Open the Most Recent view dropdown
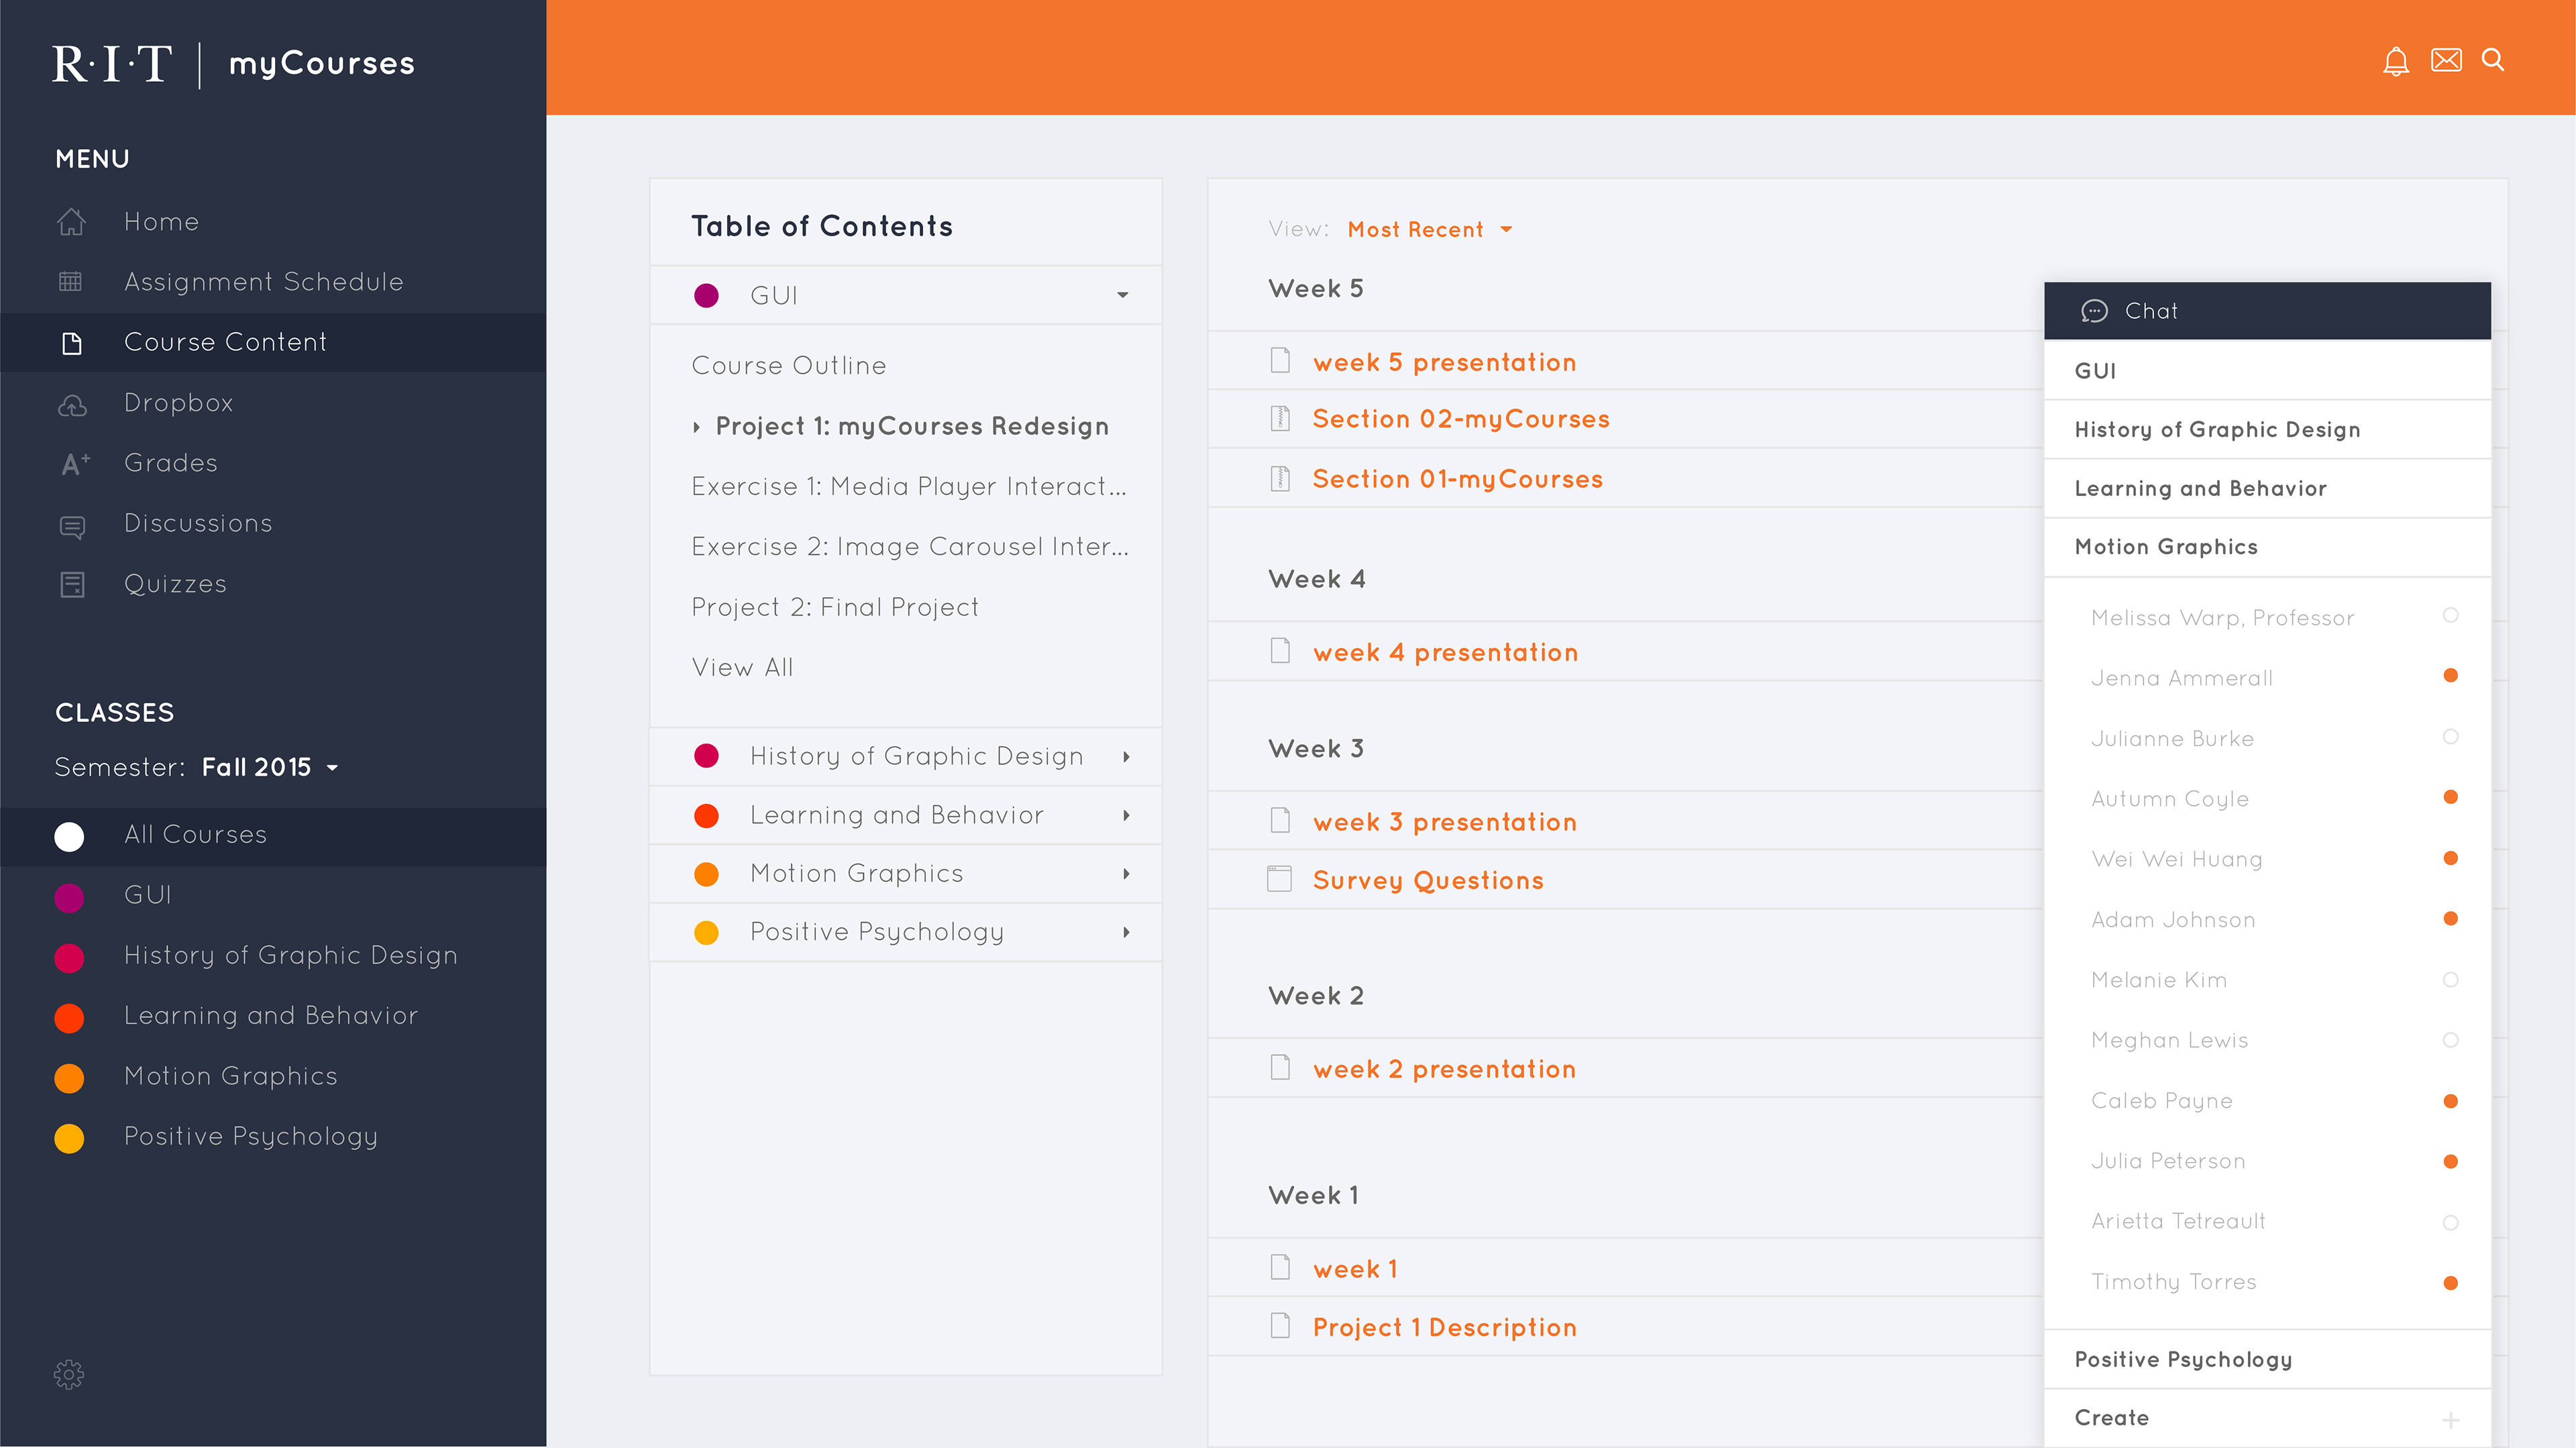 point(1430,230)
